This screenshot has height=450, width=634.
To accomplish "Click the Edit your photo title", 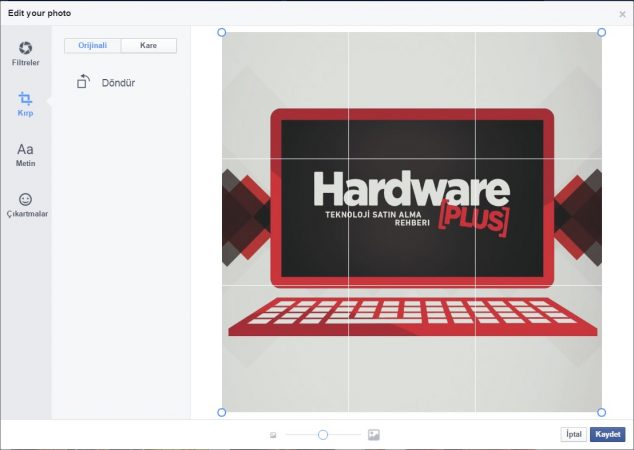I will (x=39, y=13).
